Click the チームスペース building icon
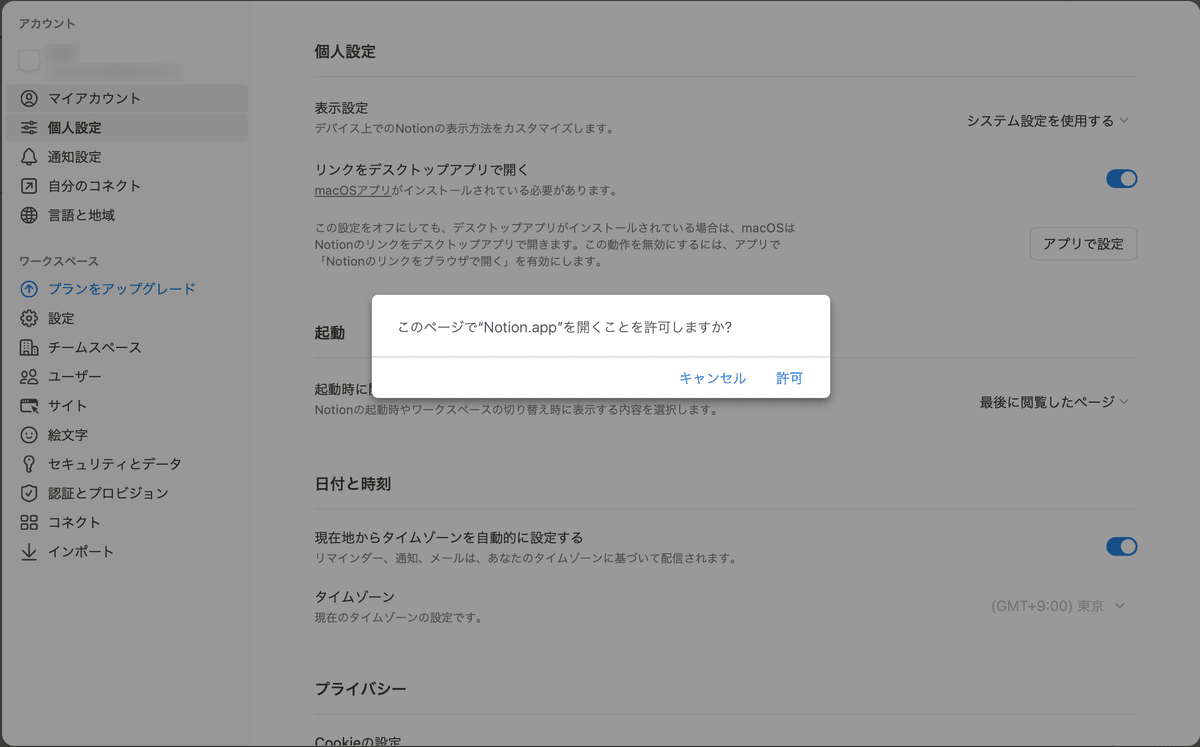The width and height of the screenshot is (1200, 747). pyautogui.click(x=29, y=347)
